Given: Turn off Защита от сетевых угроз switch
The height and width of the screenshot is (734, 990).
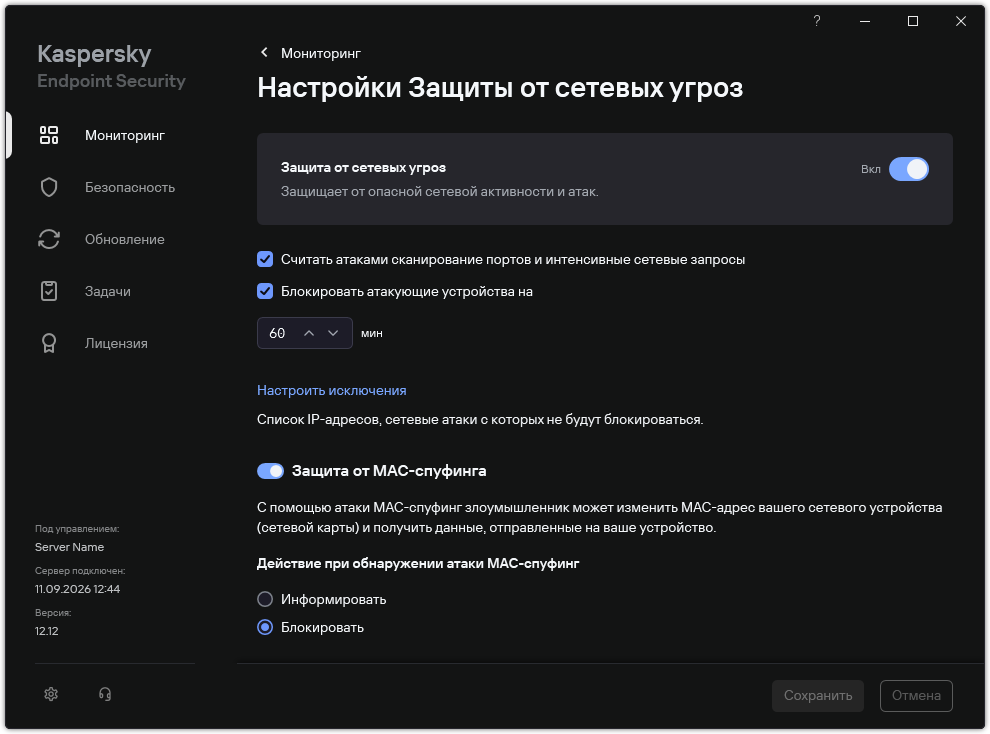Looking at the screenshot, I should click(909, 169).
